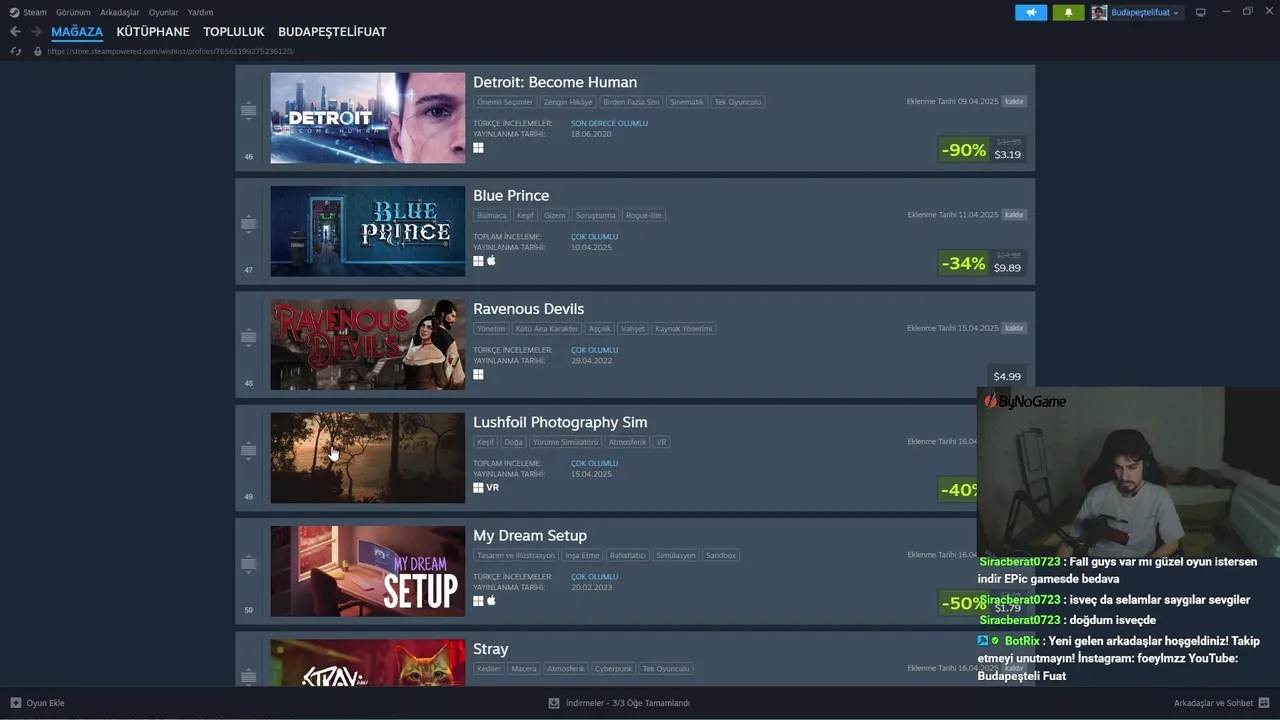
Task: Open the Görünüm menu
Action: coord(73,13)
